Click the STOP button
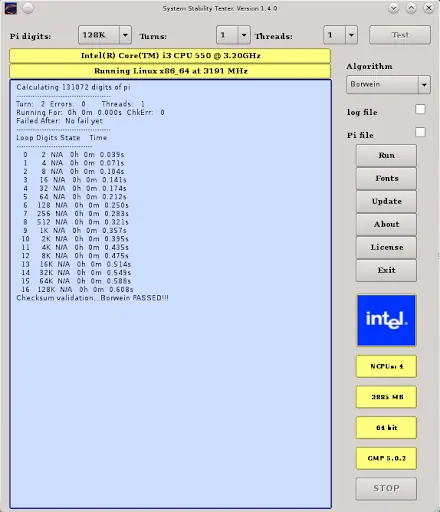The width and height of the screenshot is (440, 512). (x=386, y=488)
